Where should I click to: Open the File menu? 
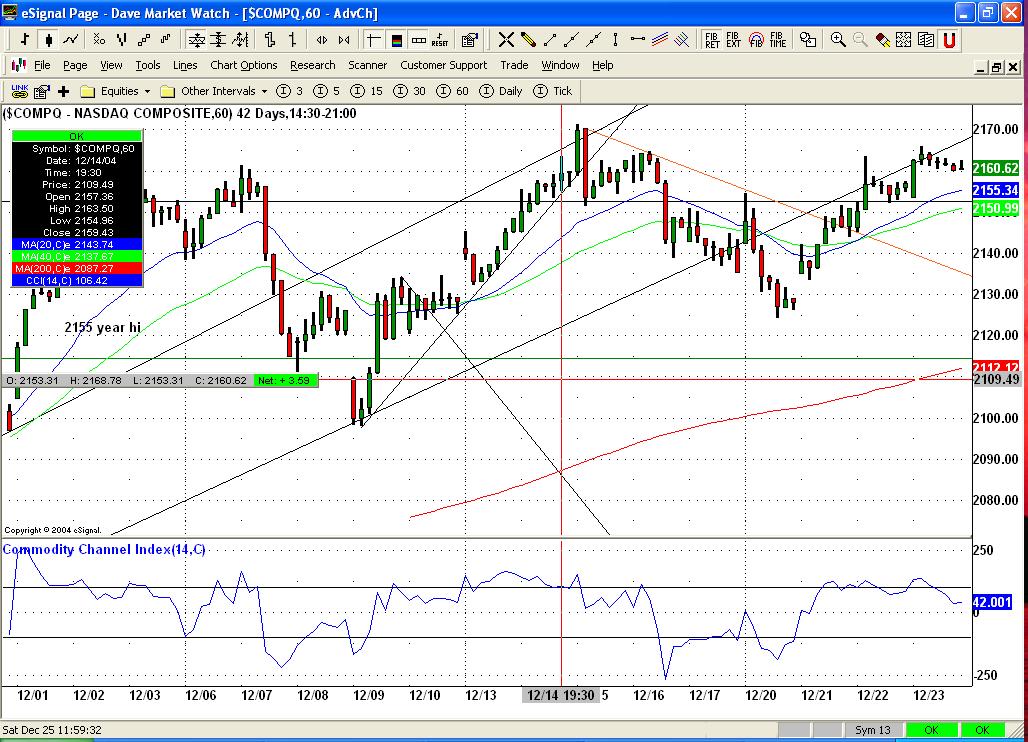click(x=42, y=66)
